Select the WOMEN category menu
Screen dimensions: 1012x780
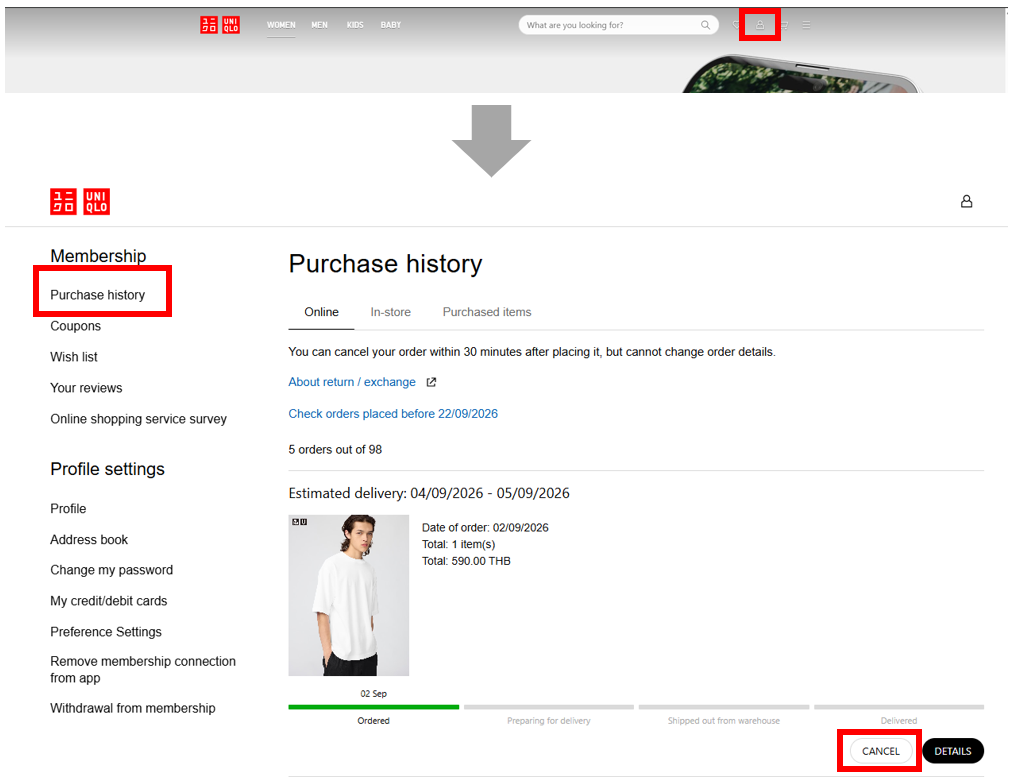pos(281,25)
